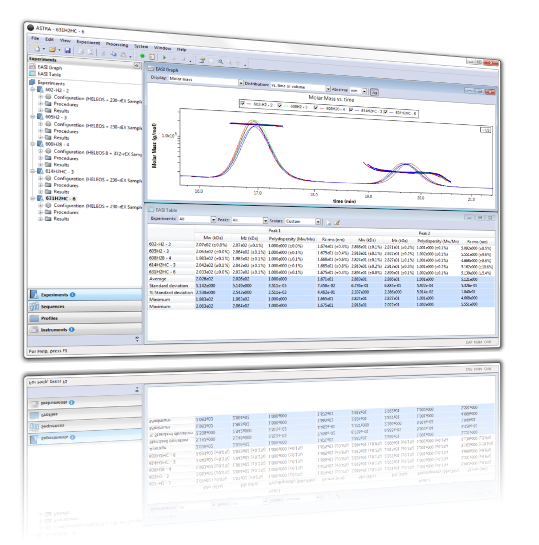Click the Open folder toolbar icon

(x=52, y=50)
